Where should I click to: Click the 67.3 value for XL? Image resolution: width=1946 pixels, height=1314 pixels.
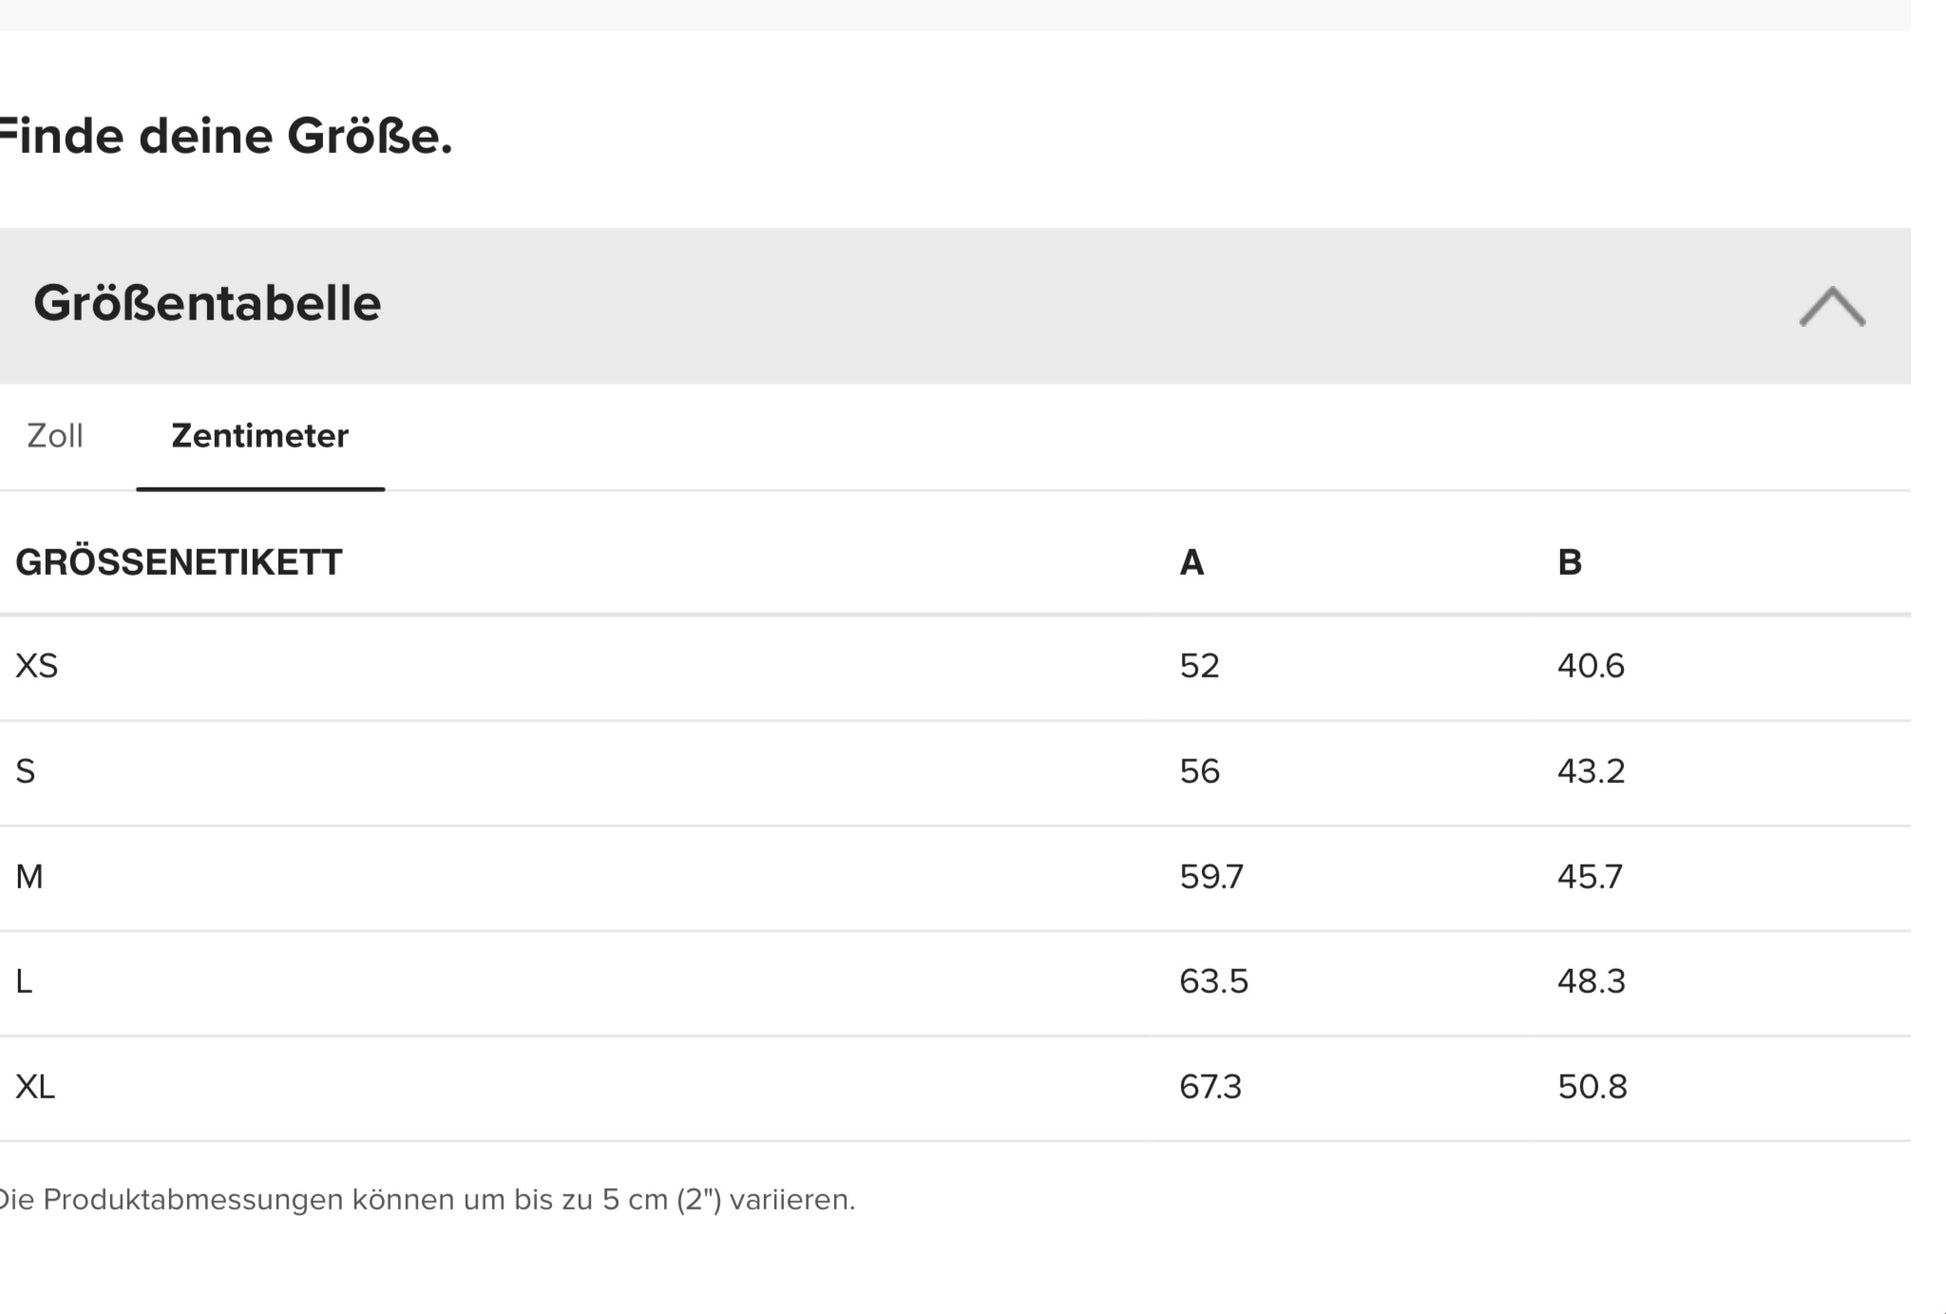[x=1210, y=1087]
